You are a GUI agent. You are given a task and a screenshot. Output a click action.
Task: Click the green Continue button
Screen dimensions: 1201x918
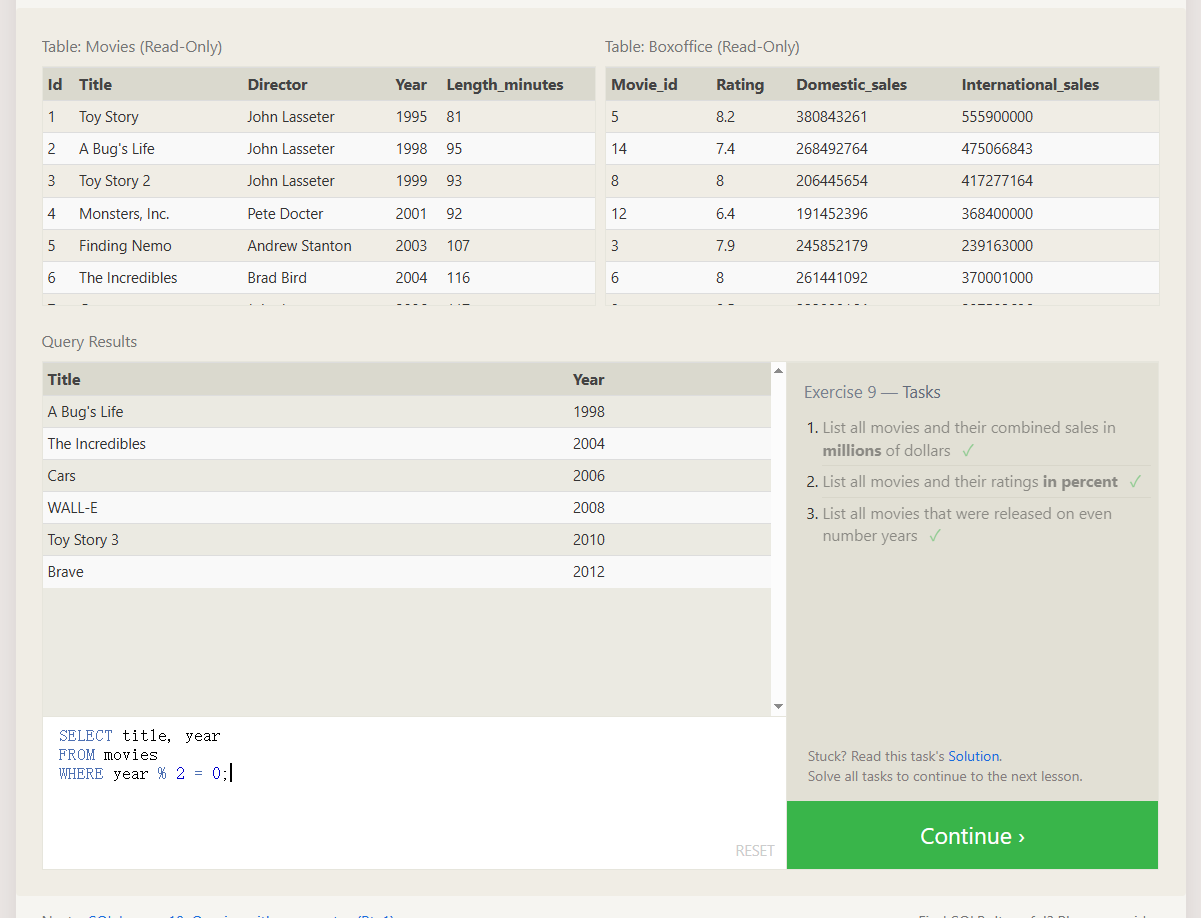(972, 835)
